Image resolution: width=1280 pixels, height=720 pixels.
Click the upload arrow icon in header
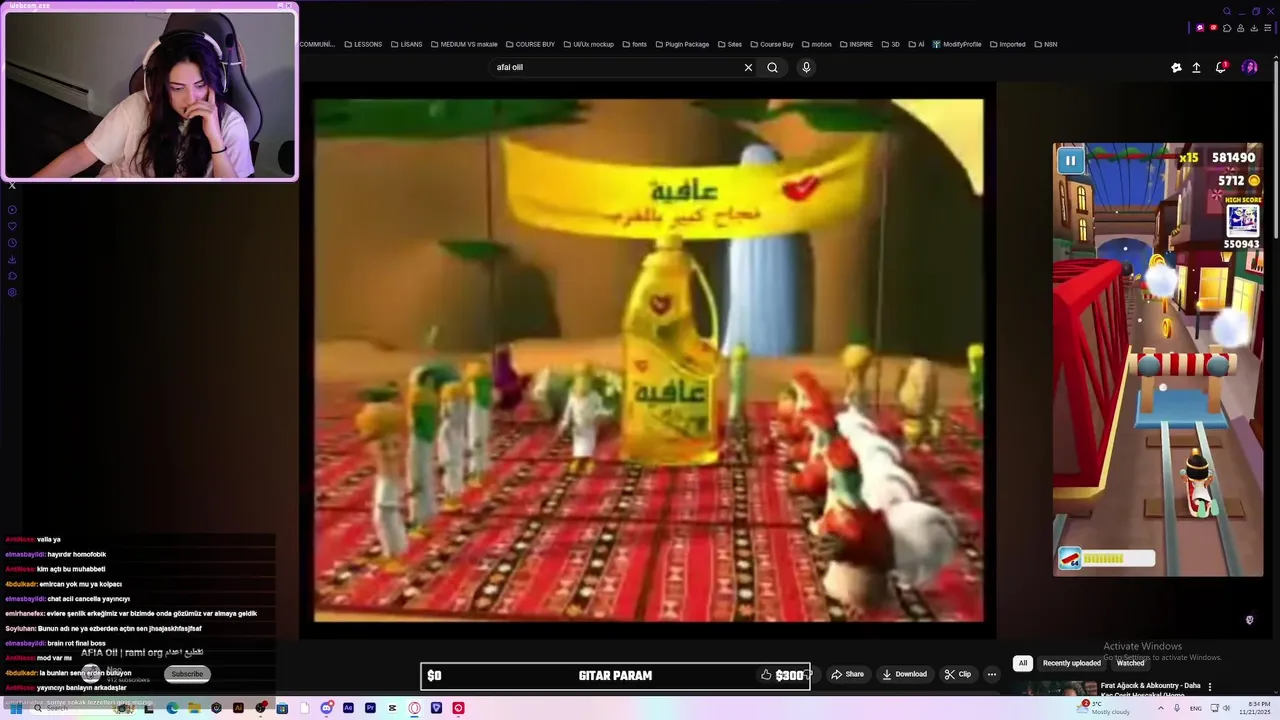coord(1196,67)
